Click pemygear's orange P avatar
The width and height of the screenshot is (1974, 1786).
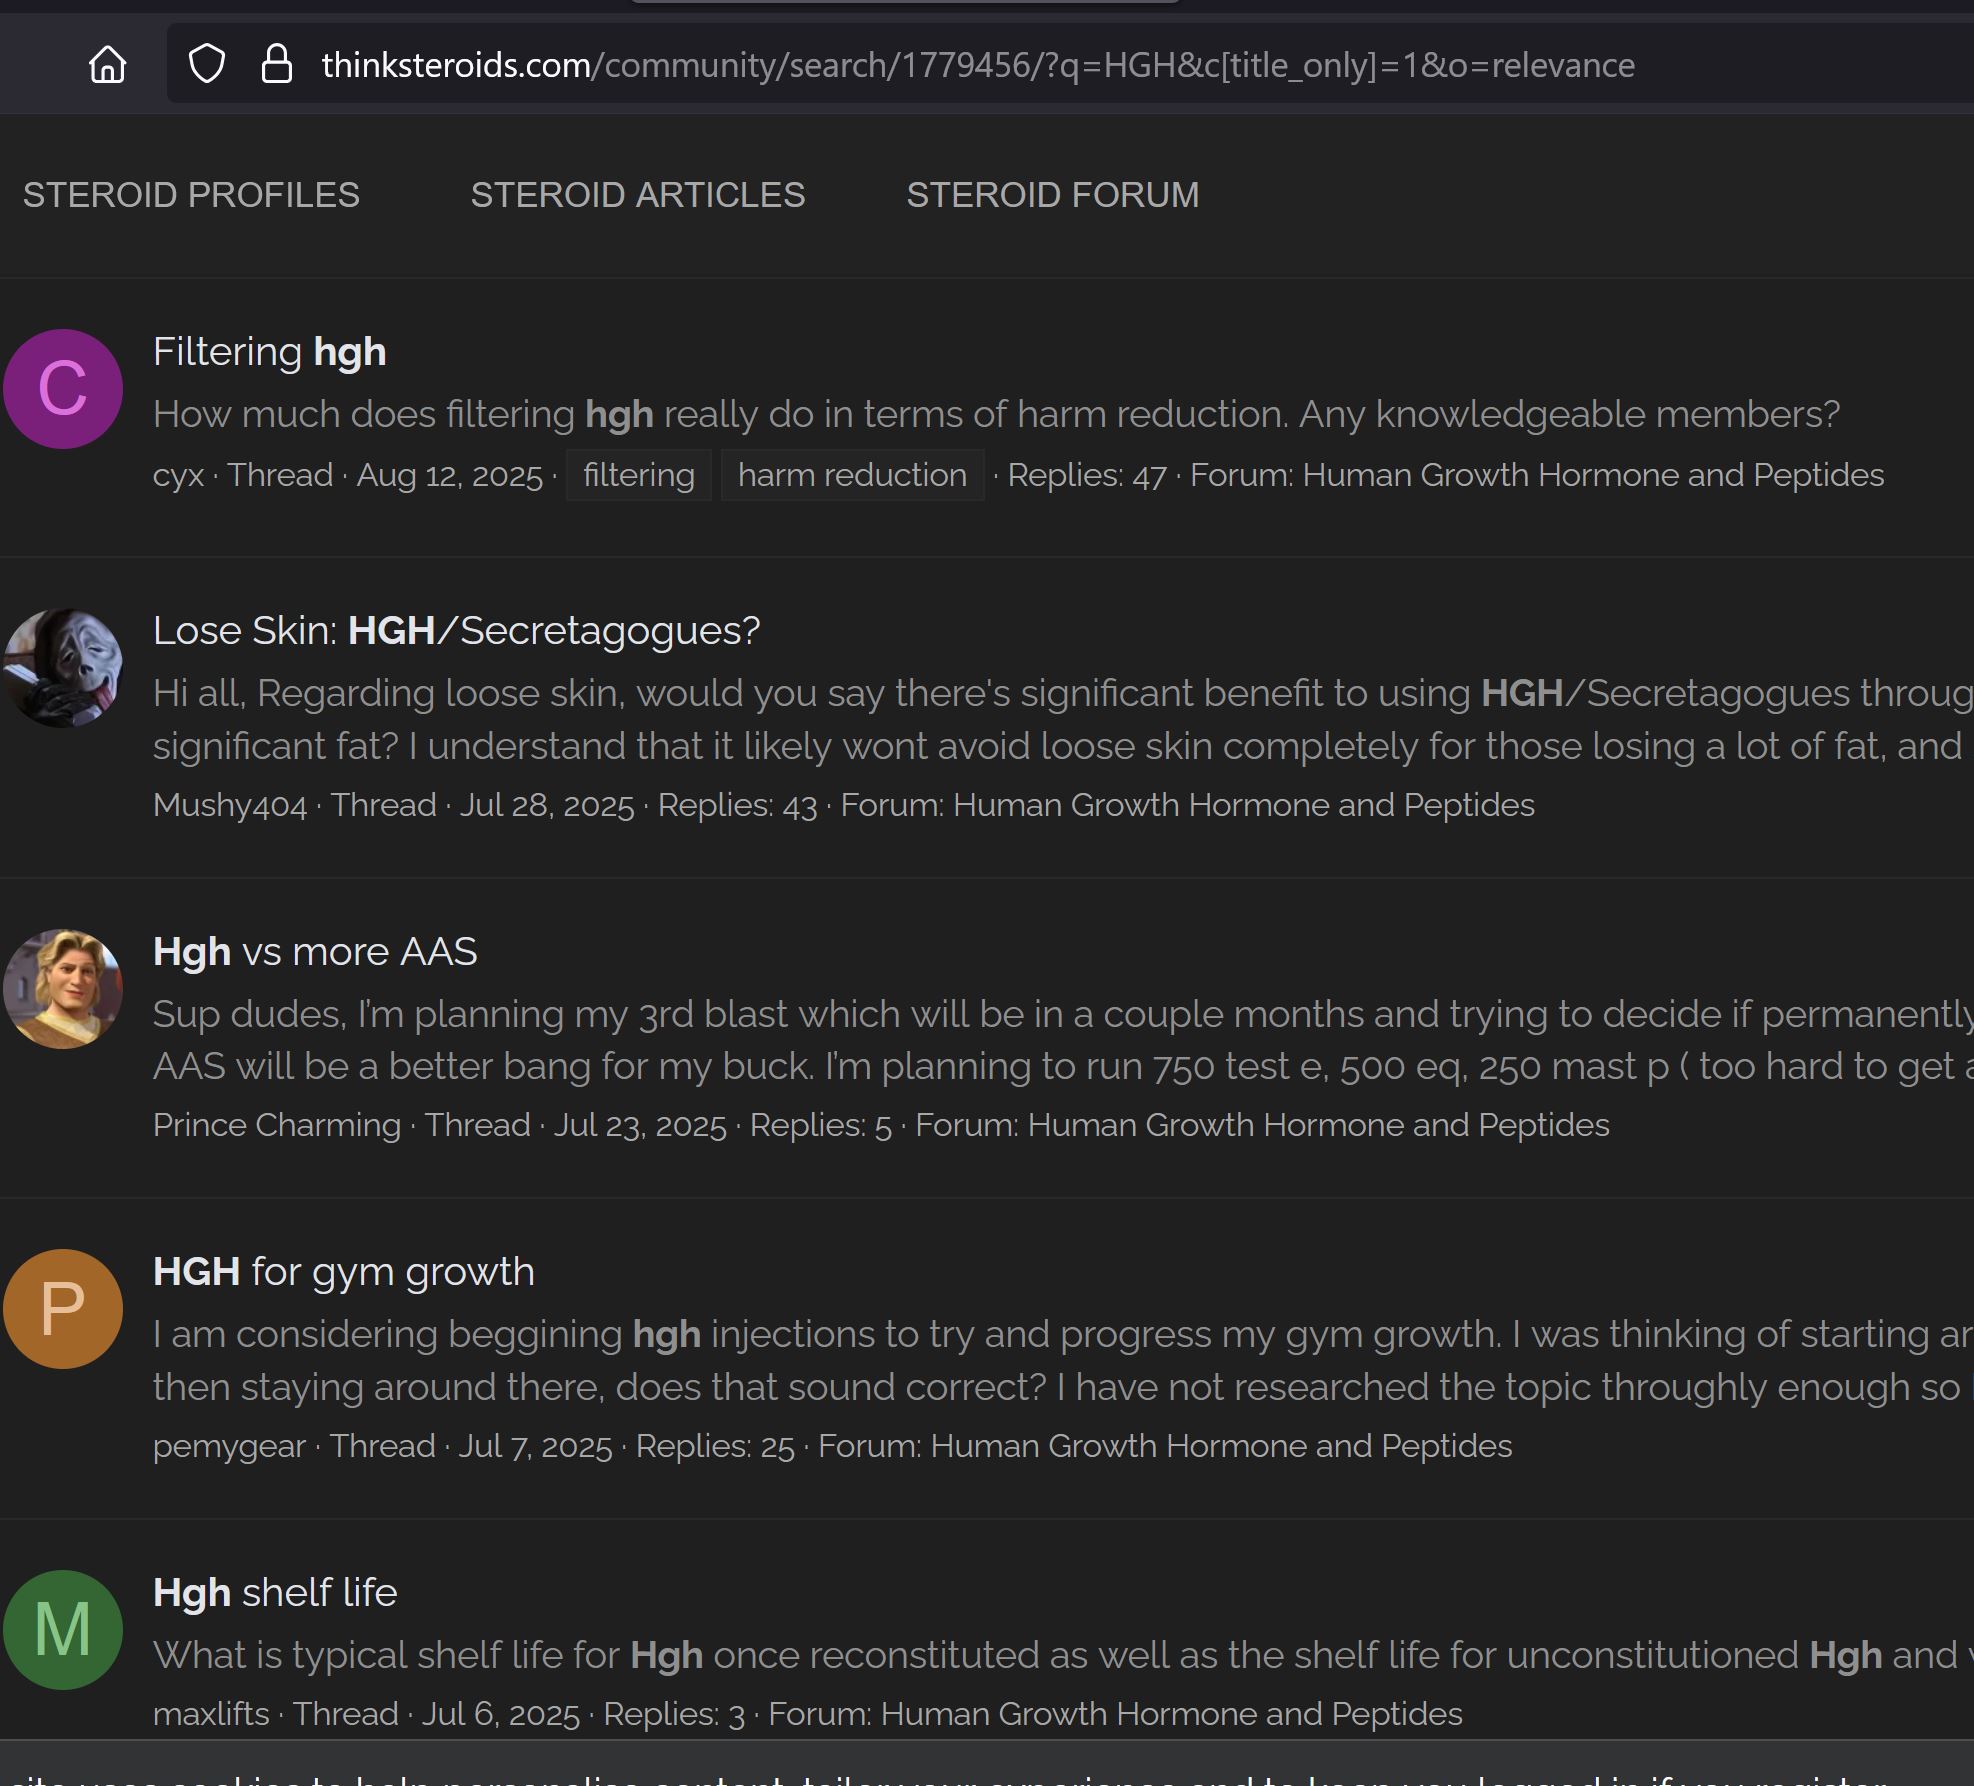click(x=63, y=1309)
